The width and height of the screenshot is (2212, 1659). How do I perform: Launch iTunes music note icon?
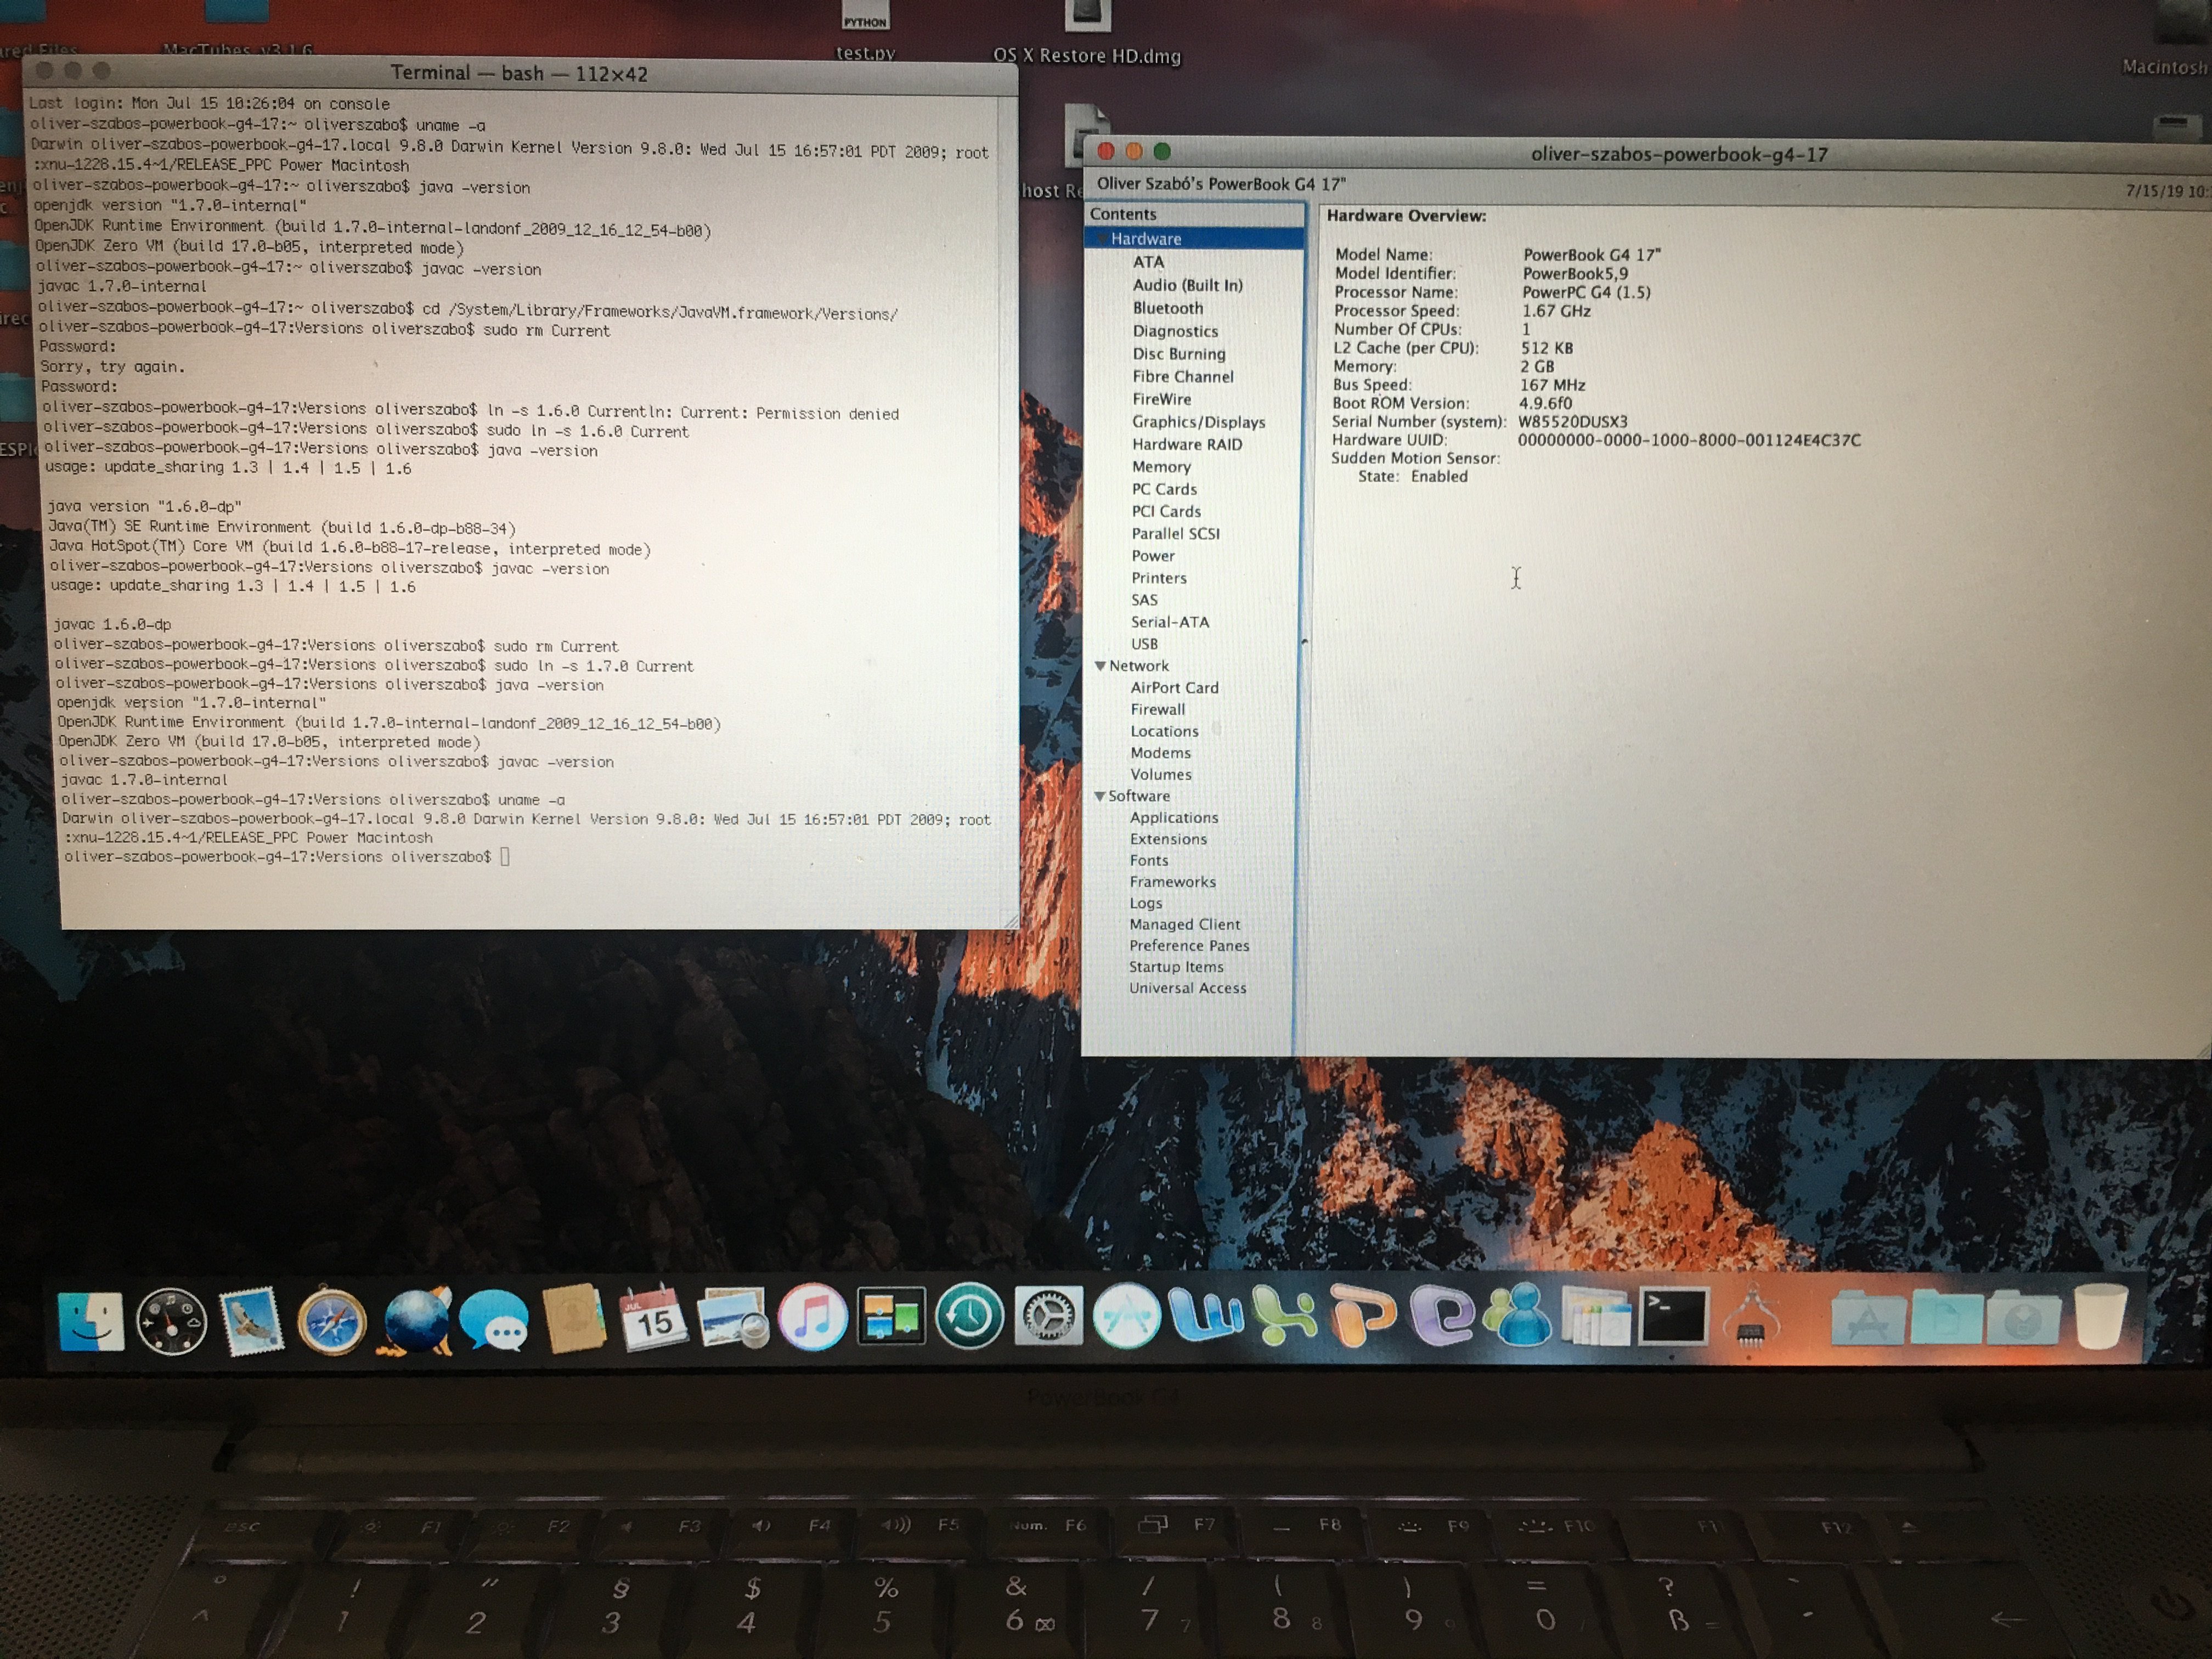click(x=812, y=1317)
